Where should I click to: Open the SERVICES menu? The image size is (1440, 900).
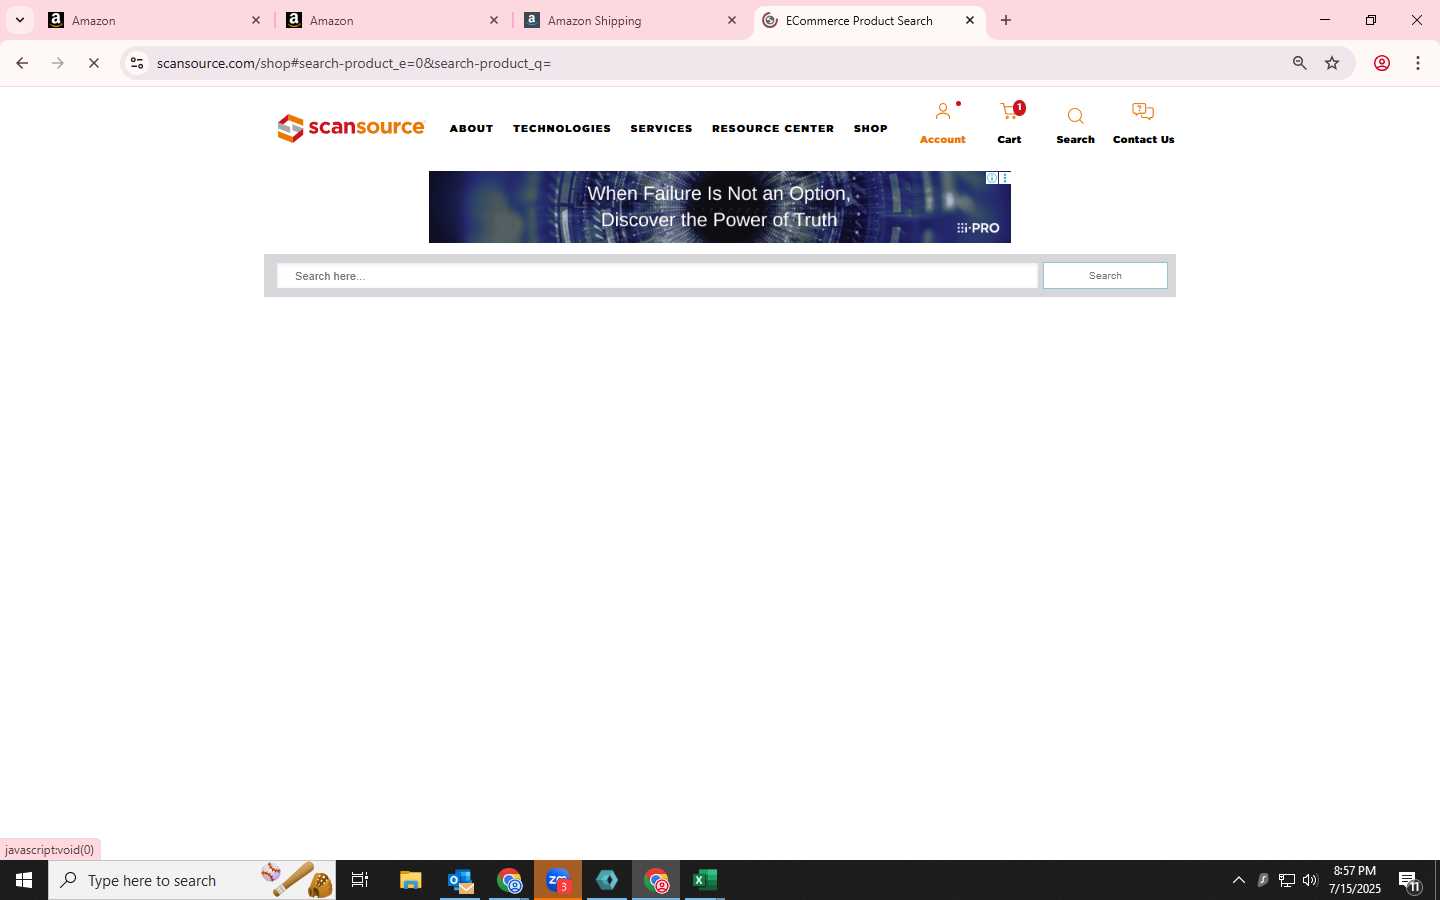click(x=661, y=128)
